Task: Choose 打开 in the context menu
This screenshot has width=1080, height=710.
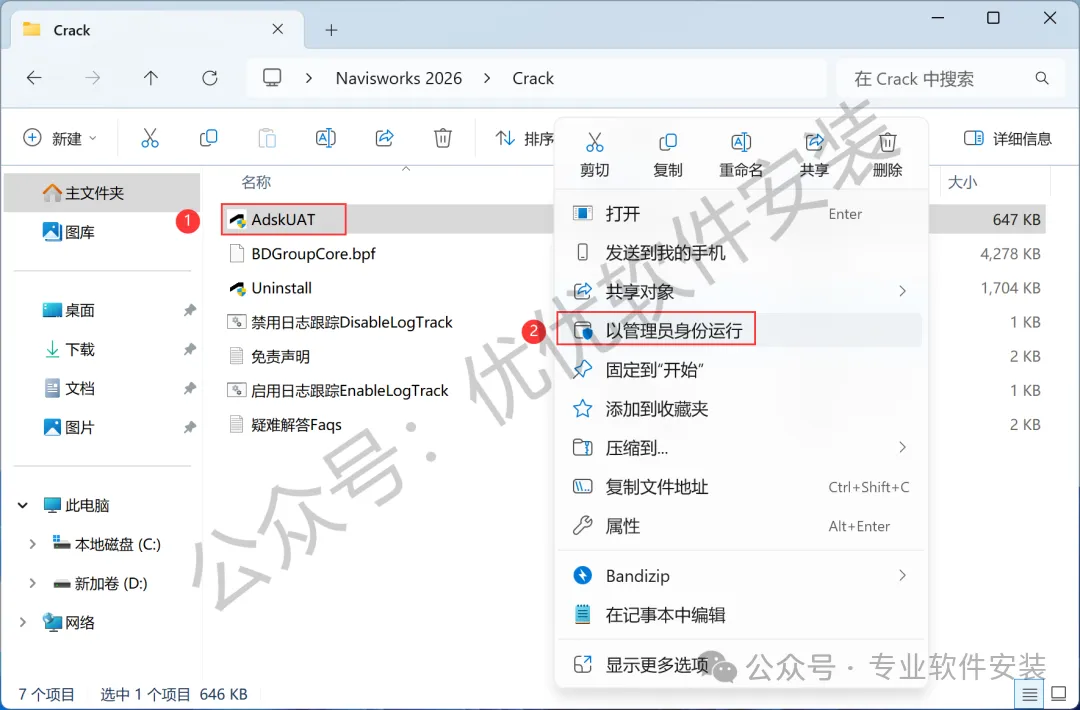Action: 741,213
